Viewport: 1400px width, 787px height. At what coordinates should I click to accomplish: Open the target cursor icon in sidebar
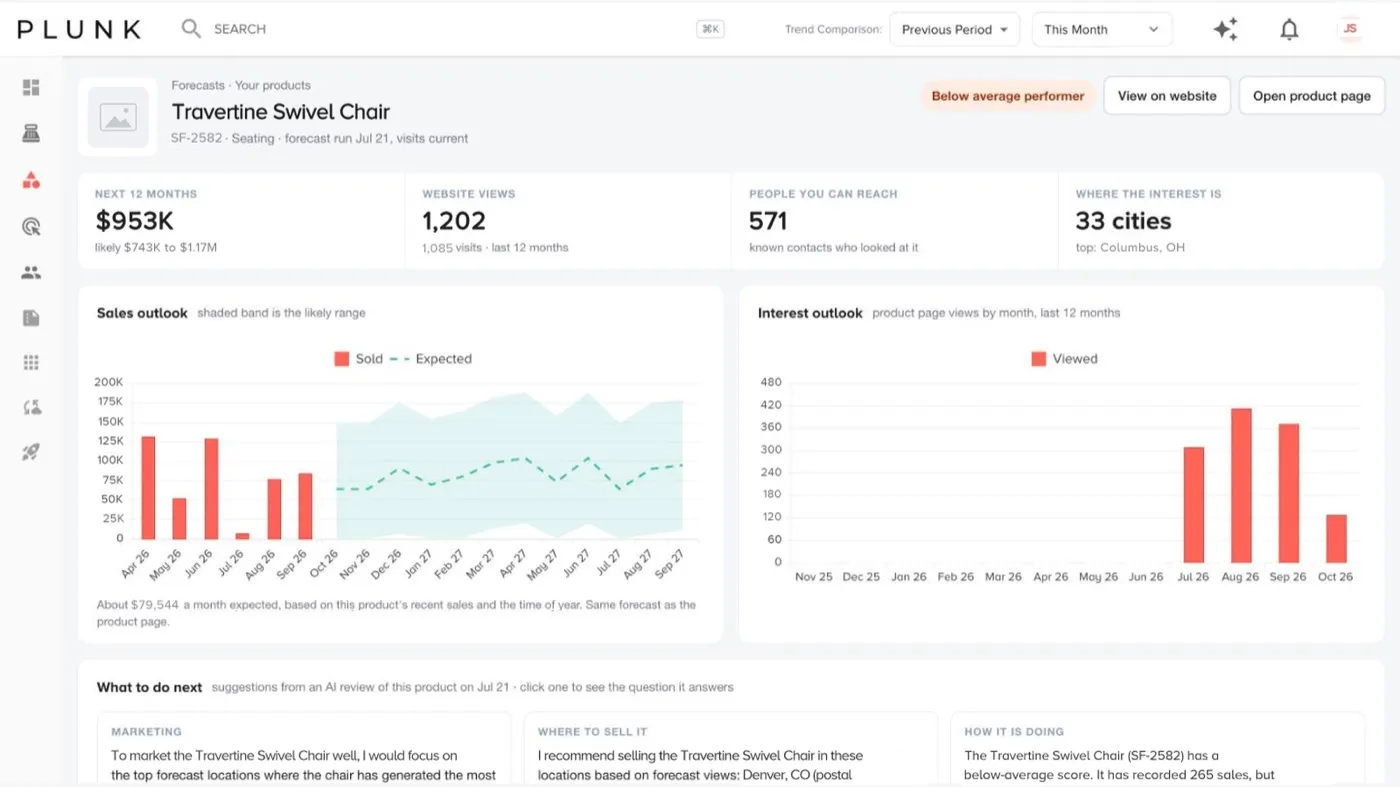pyautogui.click(x=31, y=226)
